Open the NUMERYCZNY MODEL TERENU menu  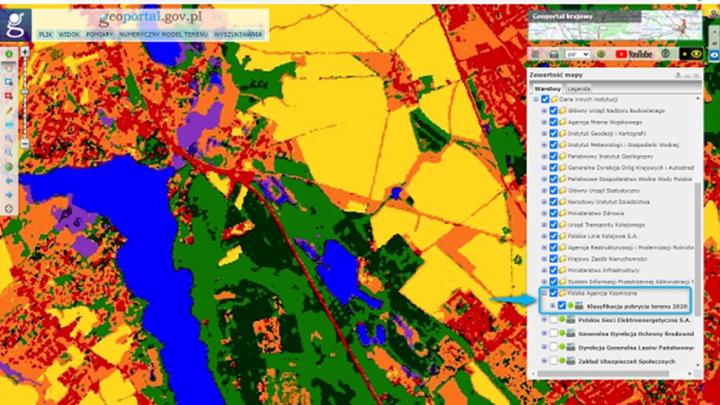point(163,34)
